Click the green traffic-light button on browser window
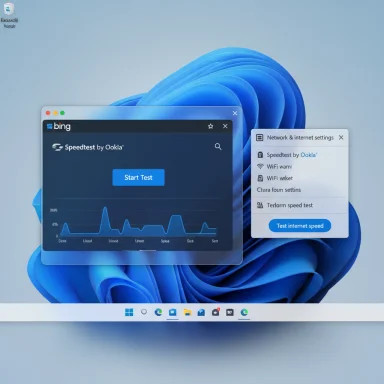384x384 pixels. pos(62,113)
